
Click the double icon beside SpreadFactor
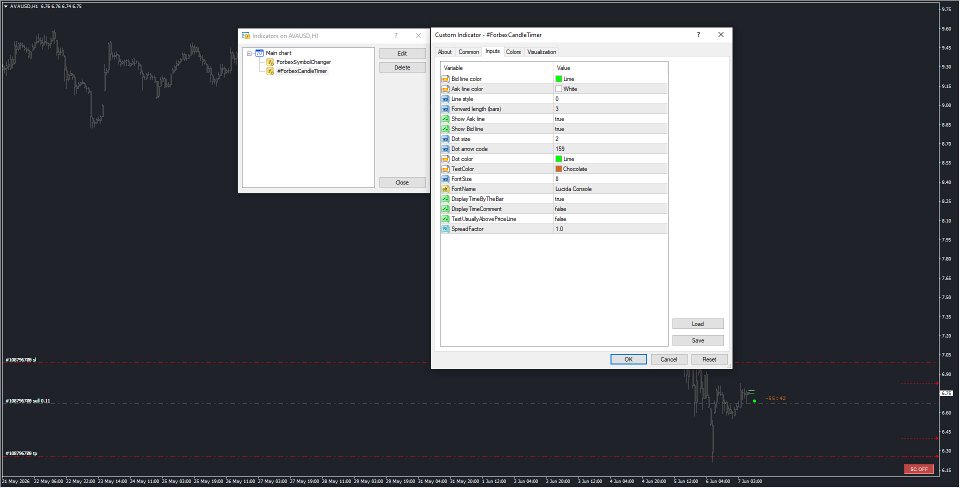pyautogui.click(x=445, y=229)
